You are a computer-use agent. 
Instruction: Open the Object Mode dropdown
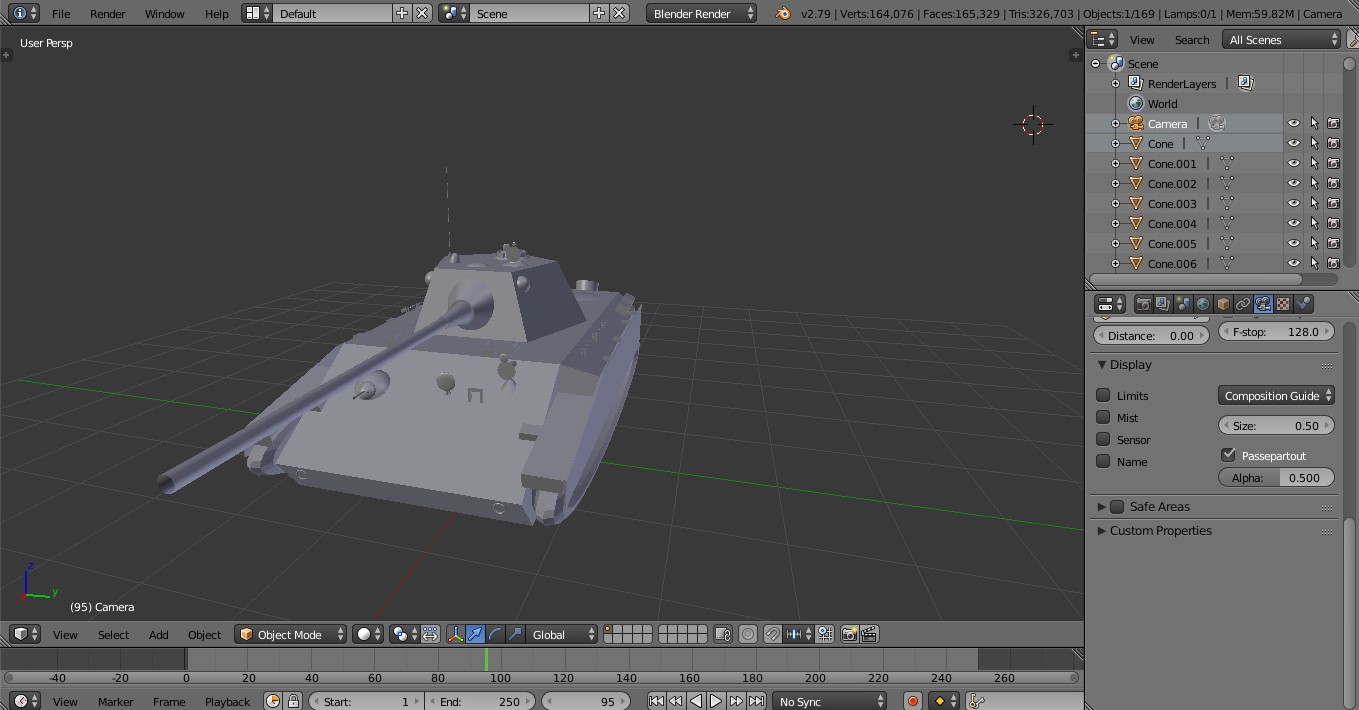pyautogui.click(x=290, y=634)
